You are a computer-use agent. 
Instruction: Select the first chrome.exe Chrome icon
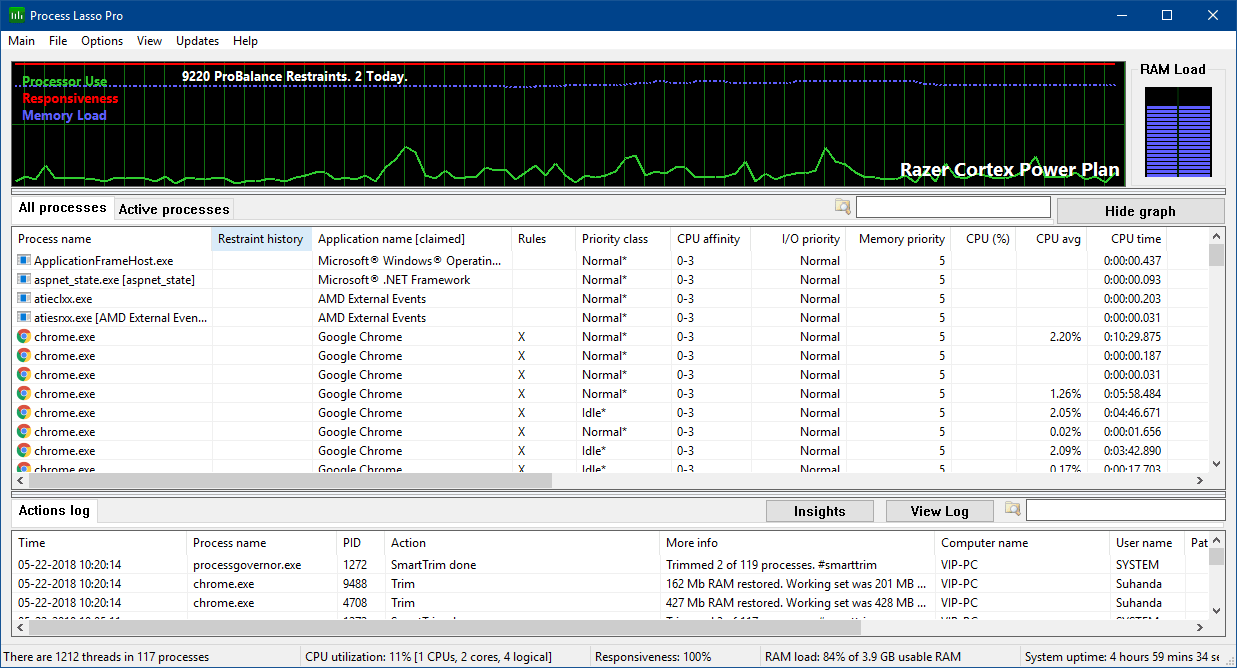click(x=24, y=337)
